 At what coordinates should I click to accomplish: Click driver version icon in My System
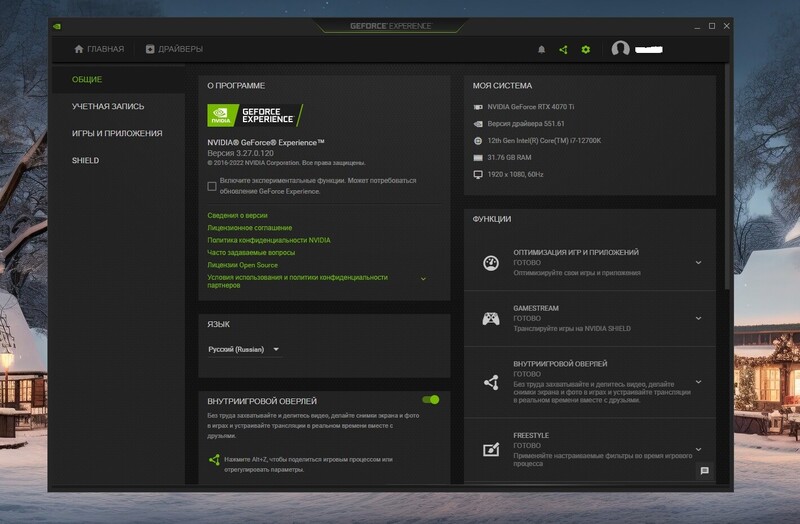pos(478,124)
